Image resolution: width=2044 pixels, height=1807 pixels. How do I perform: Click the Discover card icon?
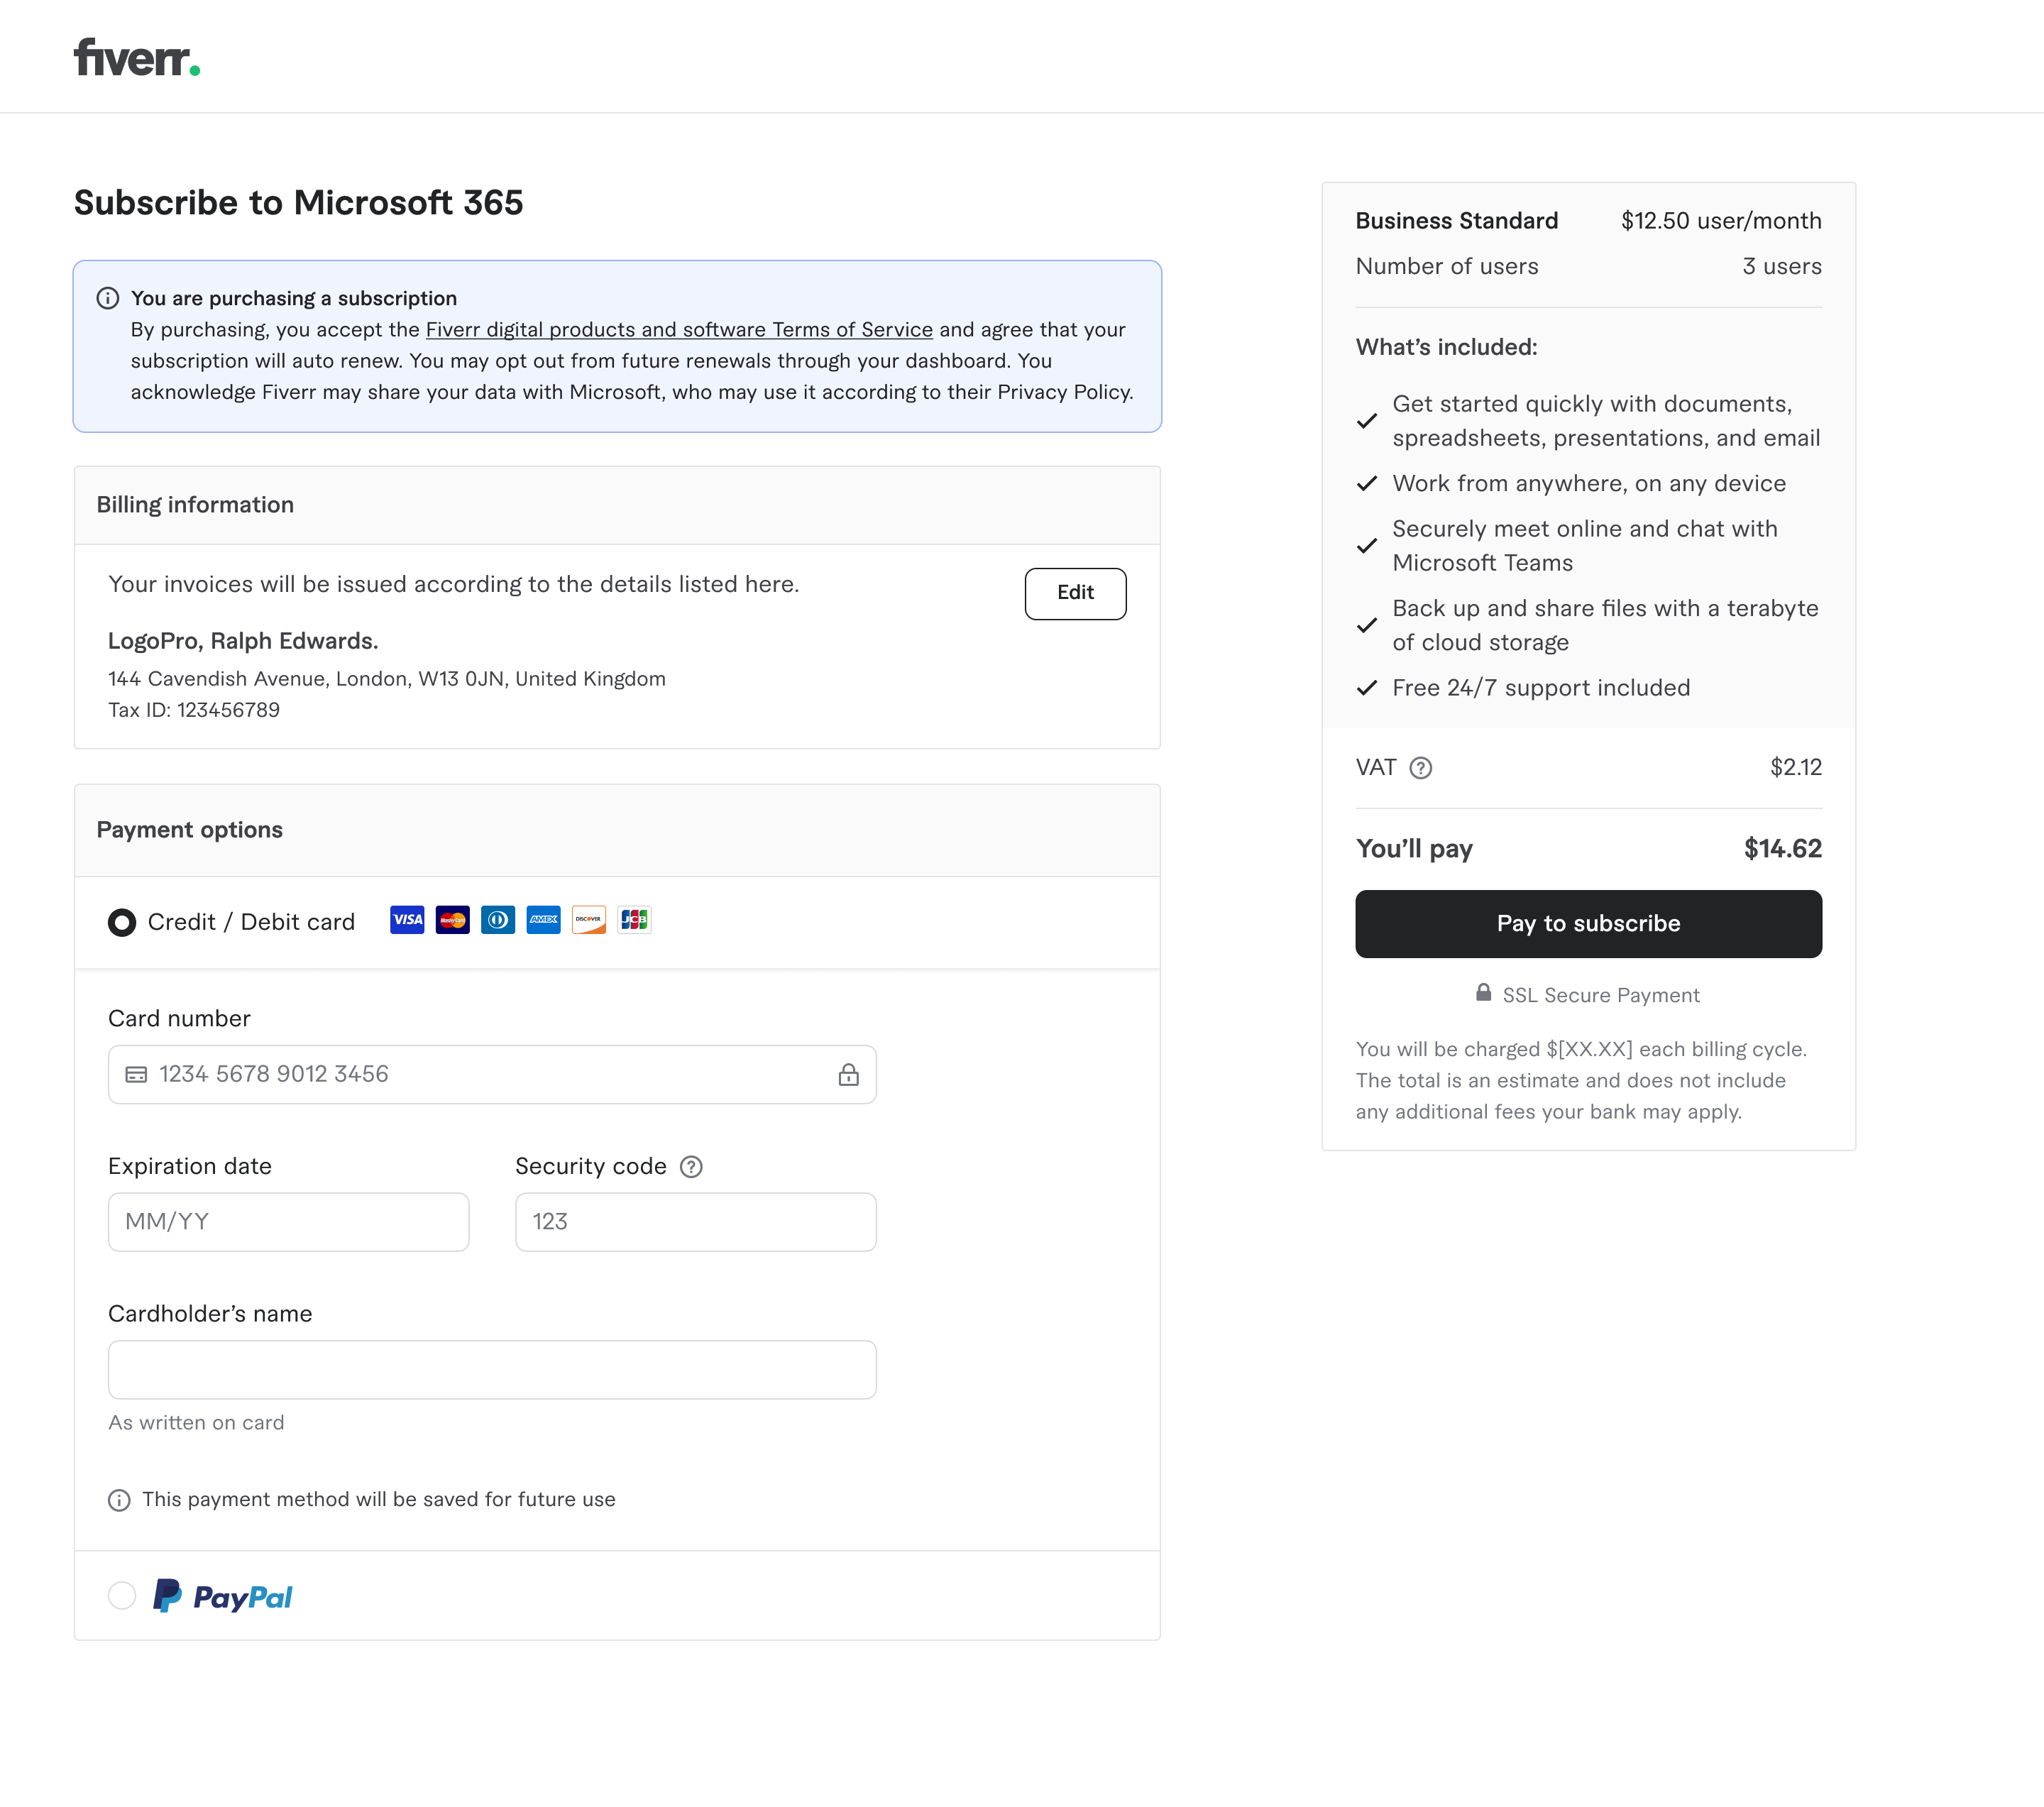point(589,920)
